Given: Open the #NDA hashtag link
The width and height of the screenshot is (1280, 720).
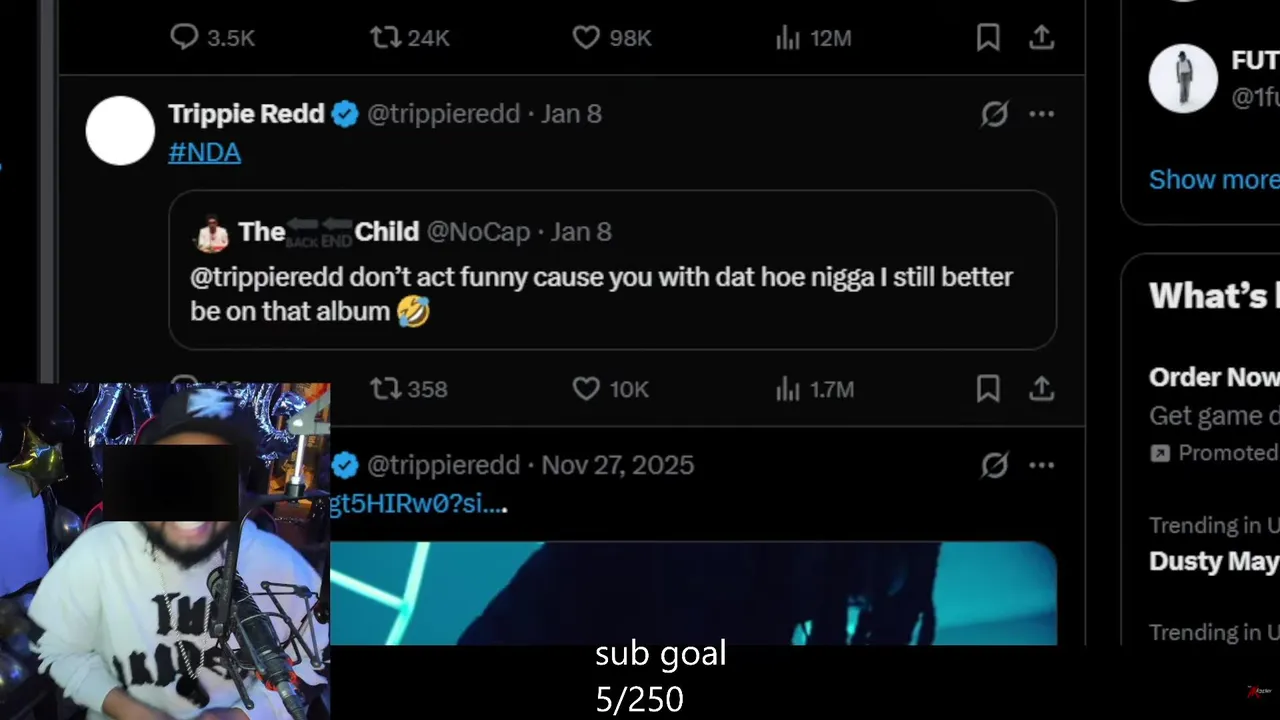Looking at the screenshot, I should pyautogui.click(x=204, y=152).
